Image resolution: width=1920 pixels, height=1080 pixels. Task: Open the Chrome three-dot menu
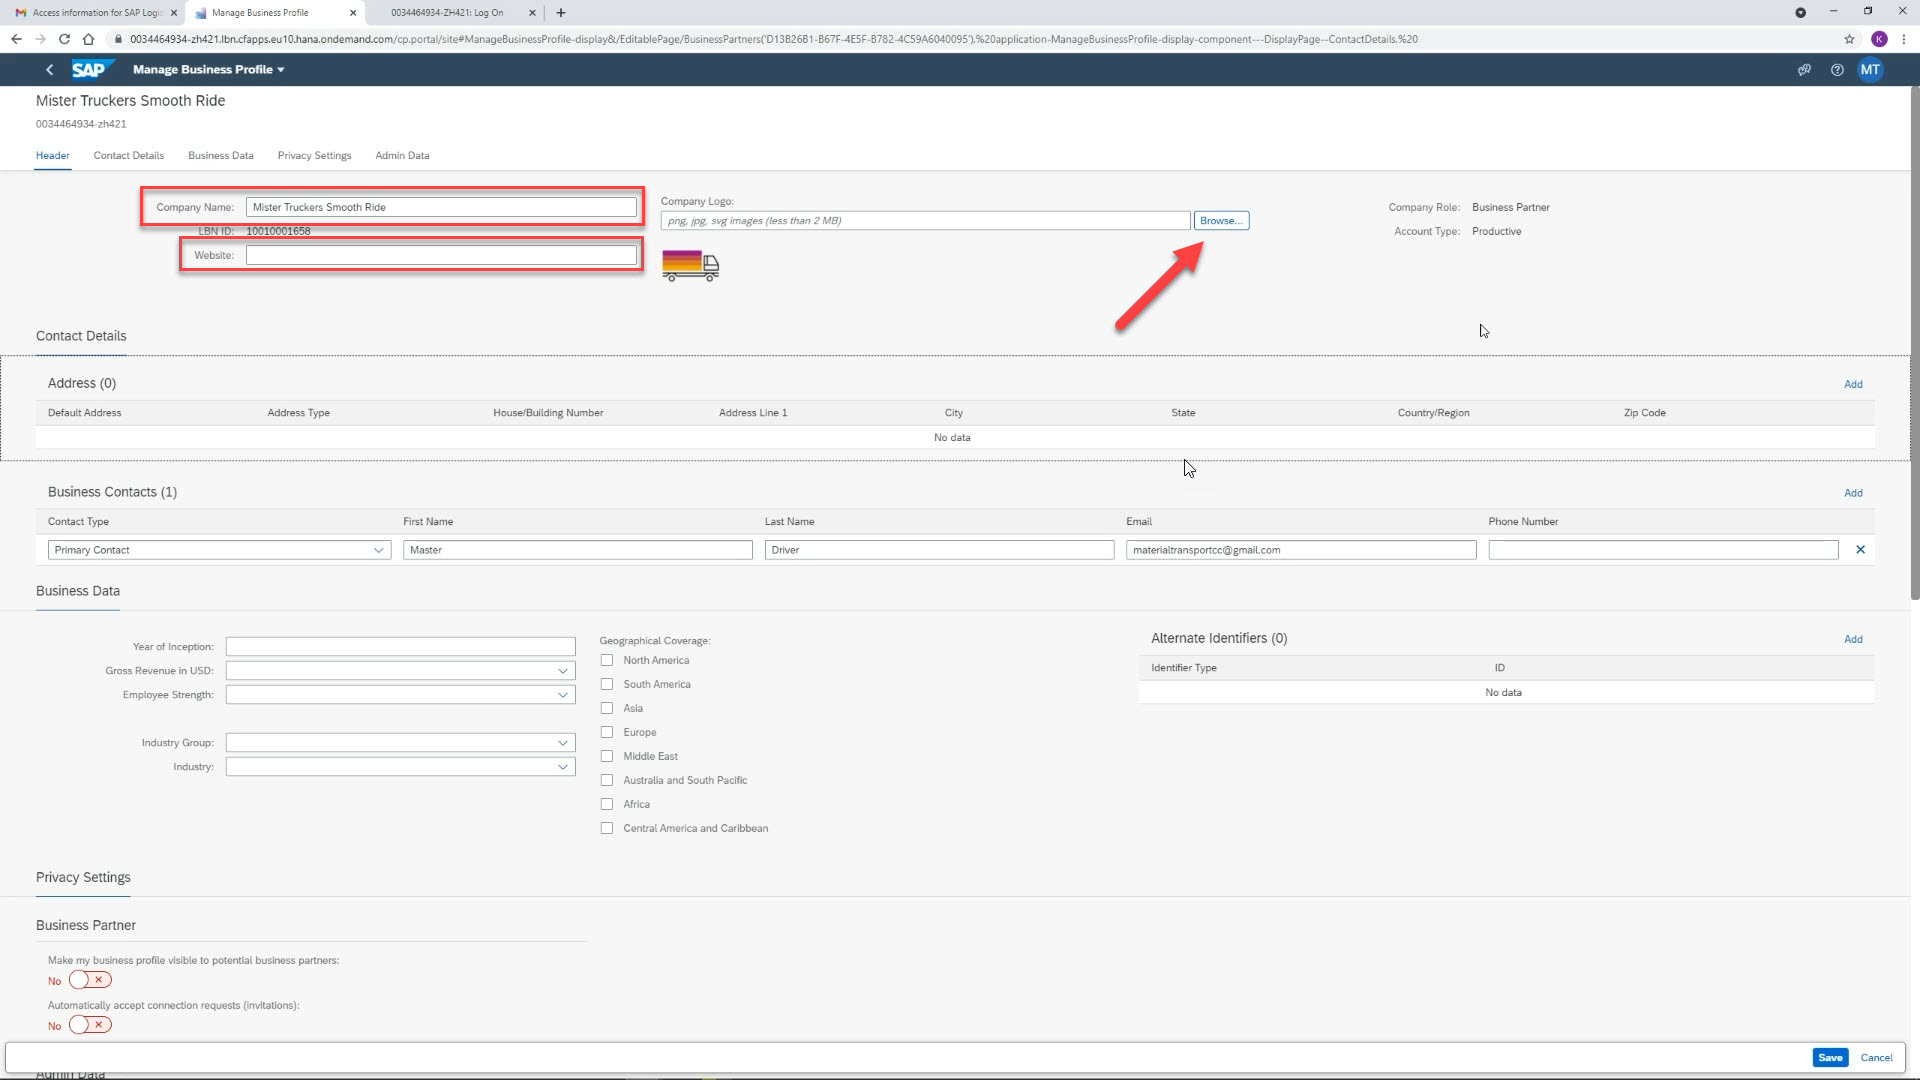click(1904, 39)
